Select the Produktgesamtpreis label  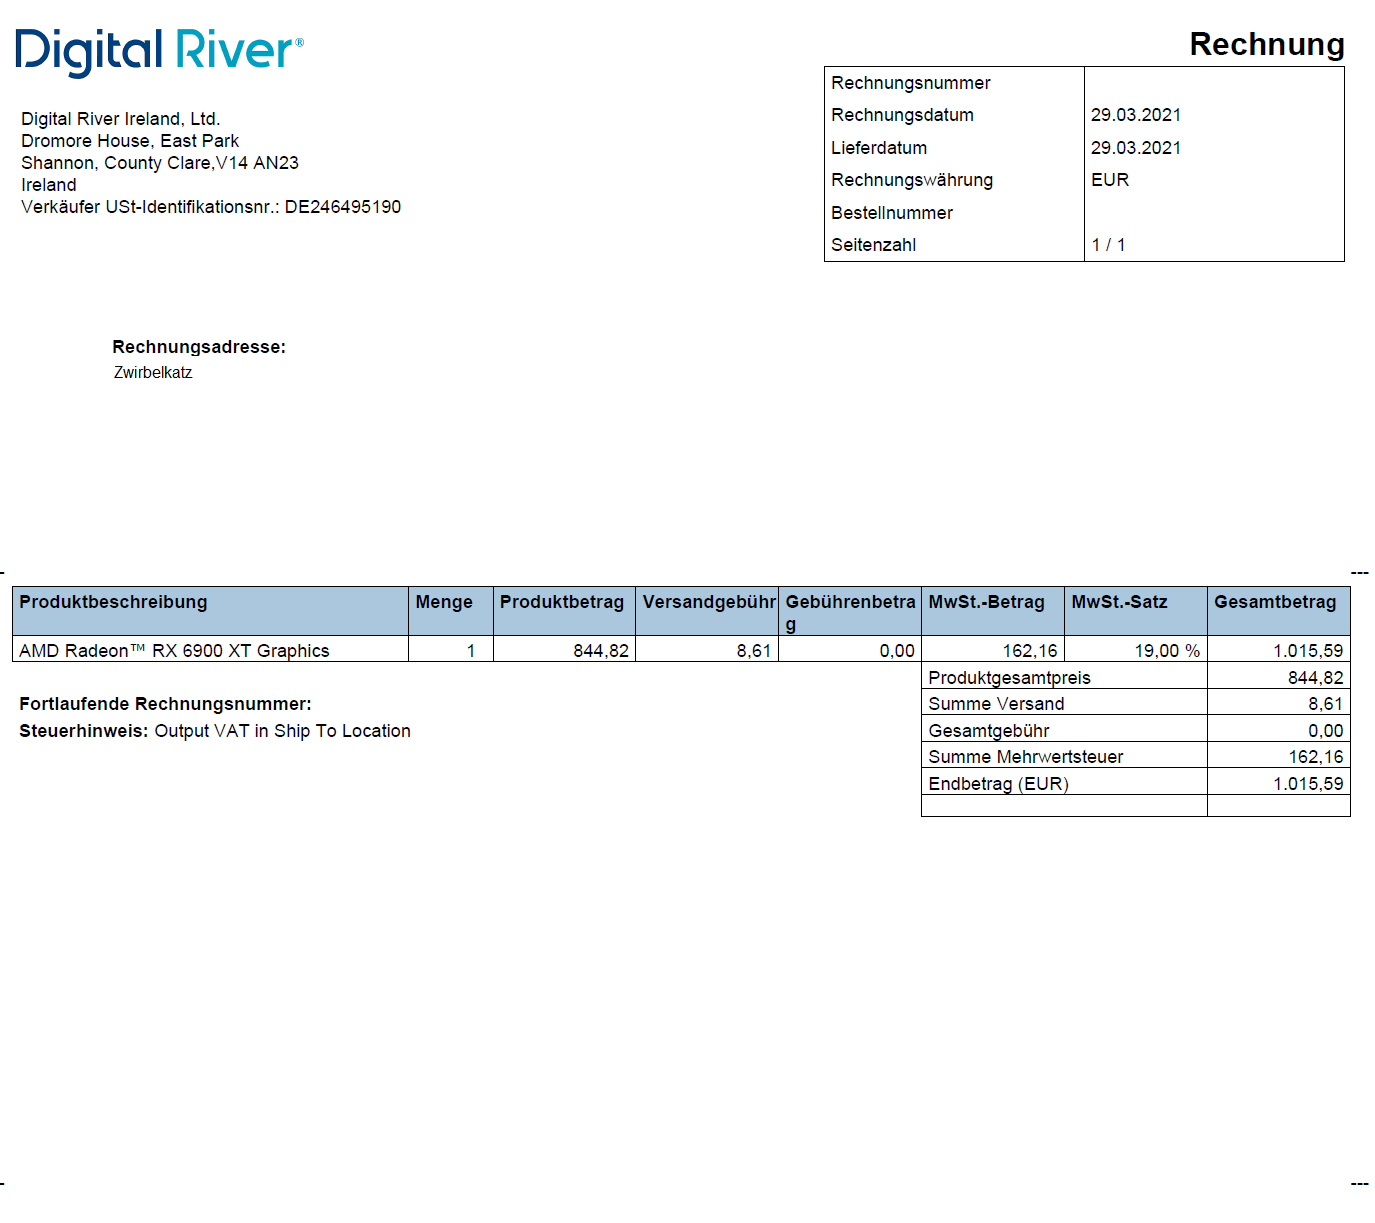point(1009,678)
